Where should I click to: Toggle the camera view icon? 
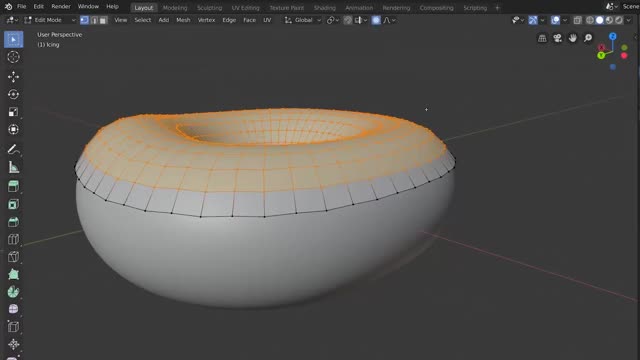click(557, 38)
